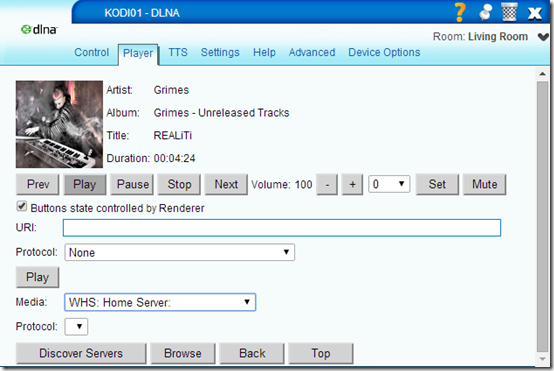The height and width of the screenshot is (371, 554).
Task: Increase volume with the plus button
Action: 352,184
